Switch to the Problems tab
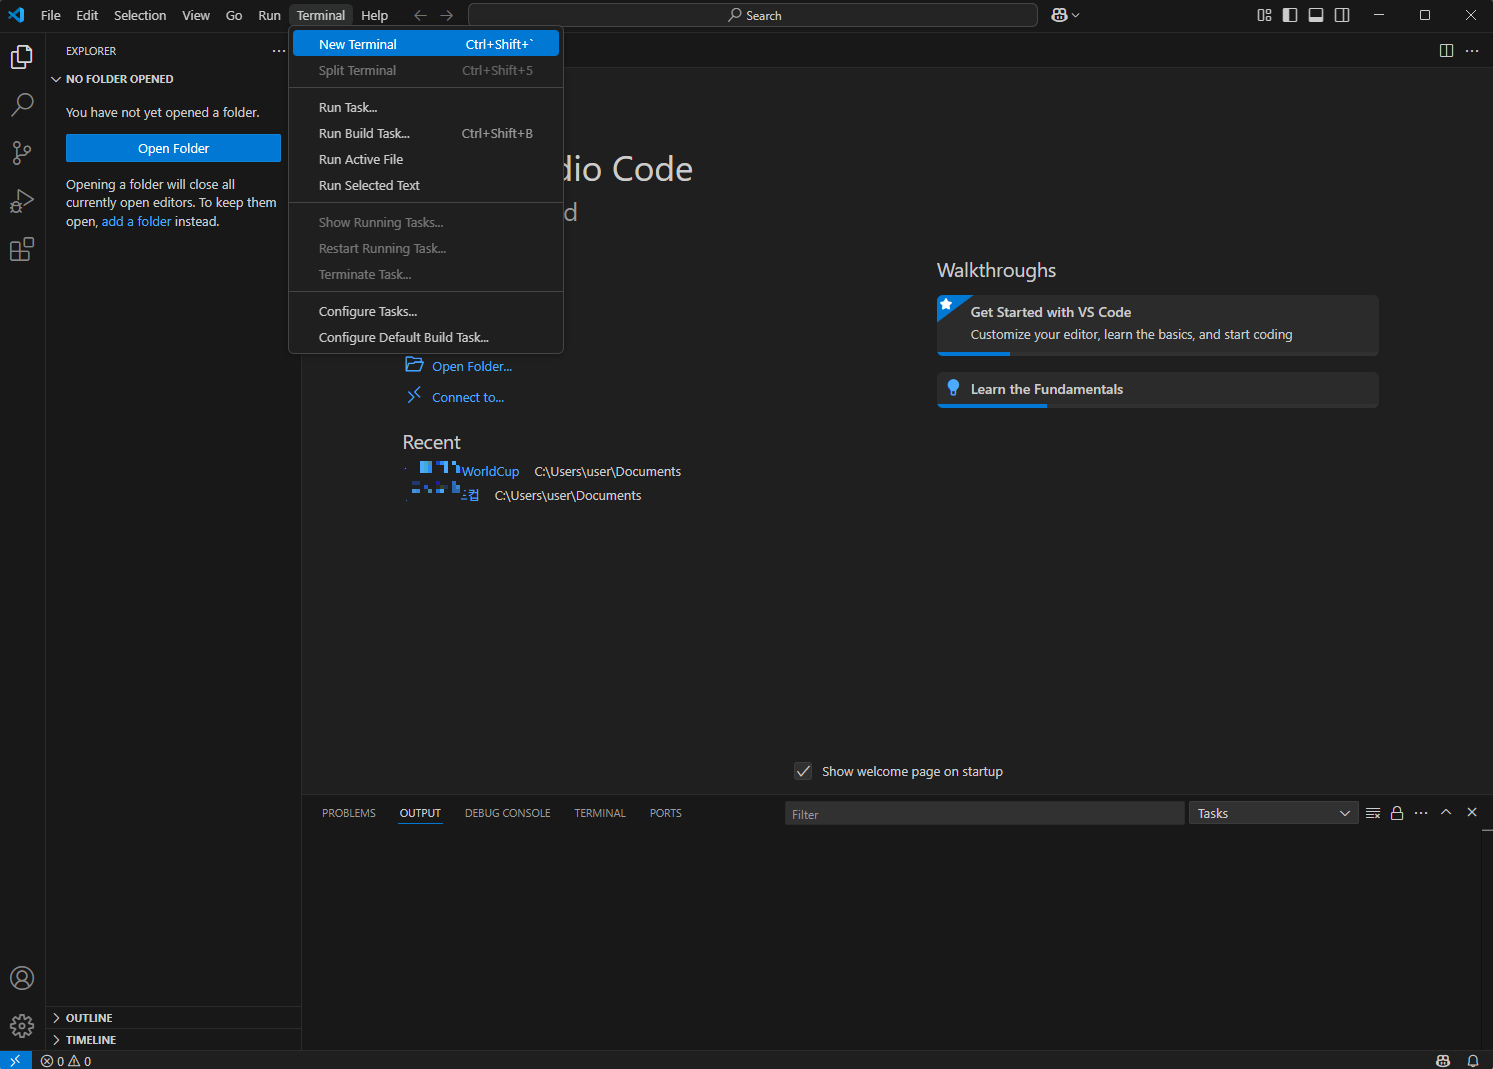This screenshot has width=1493, height=1069. pos(349,813)
